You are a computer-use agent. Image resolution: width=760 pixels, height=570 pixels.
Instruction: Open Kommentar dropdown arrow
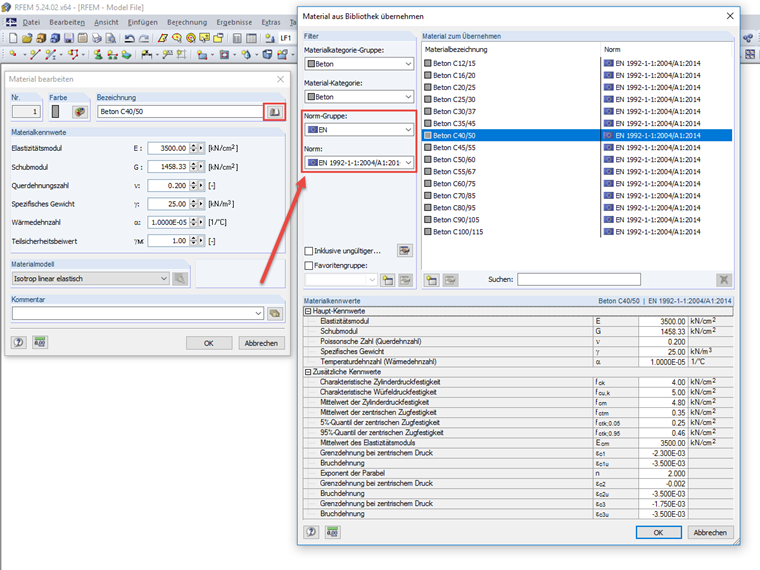[x=258, y=314]
